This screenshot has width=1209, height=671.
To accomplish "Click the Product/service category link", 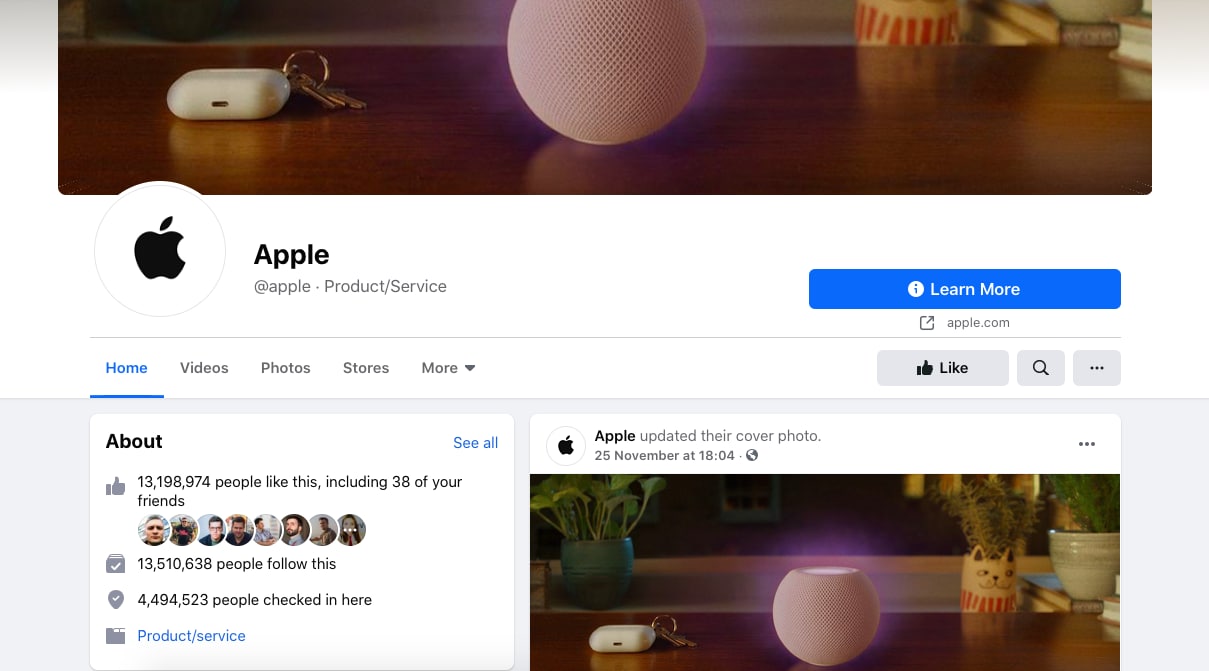I will click(191, 636).
